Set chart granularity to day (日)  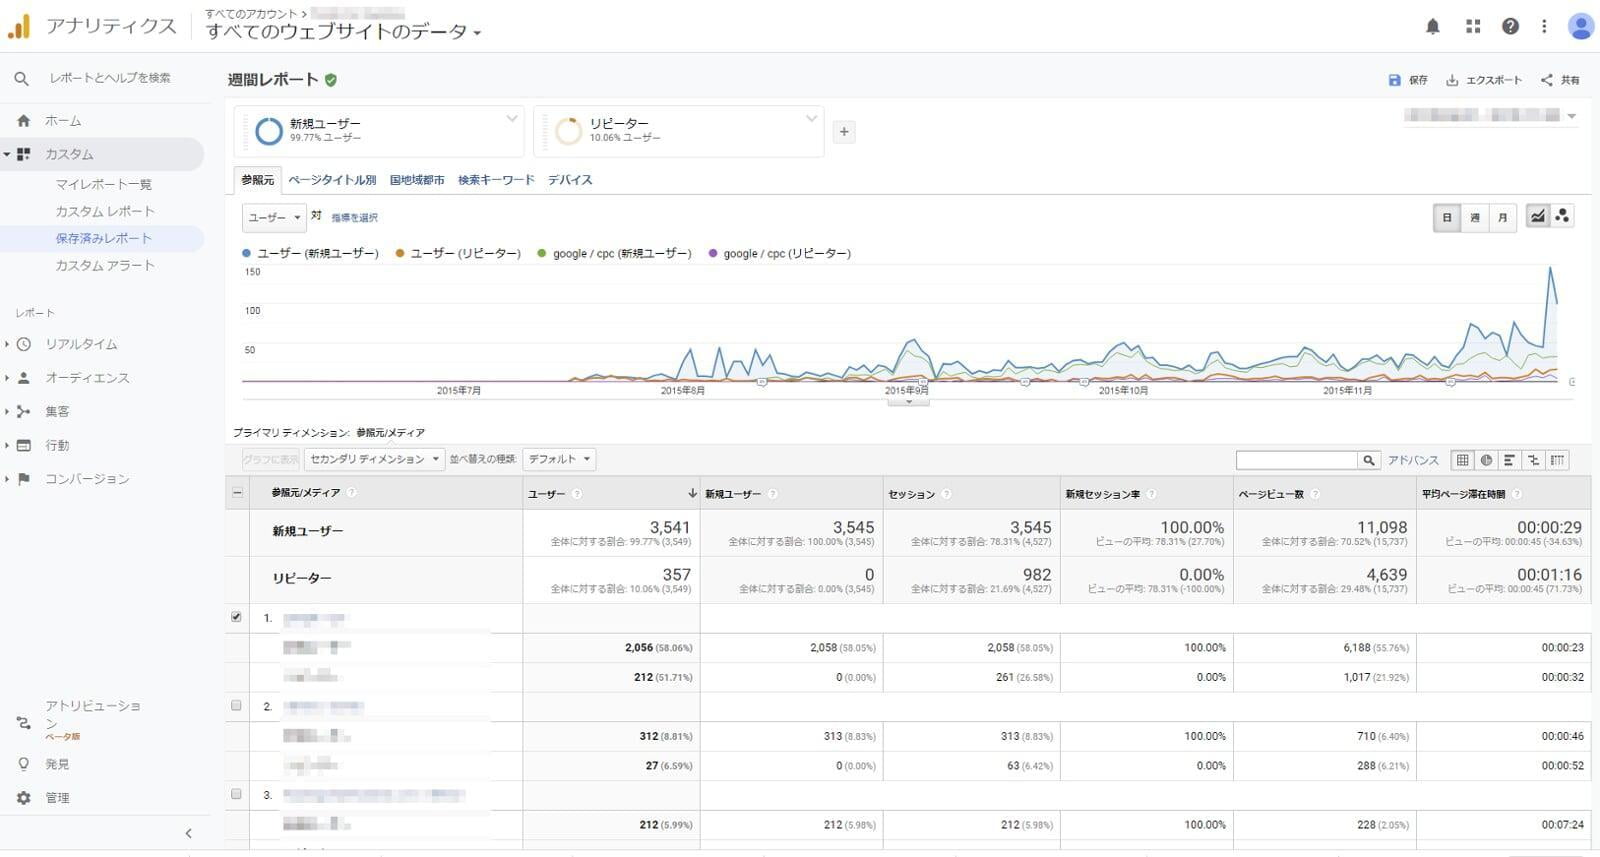(x=1447, y=217)
